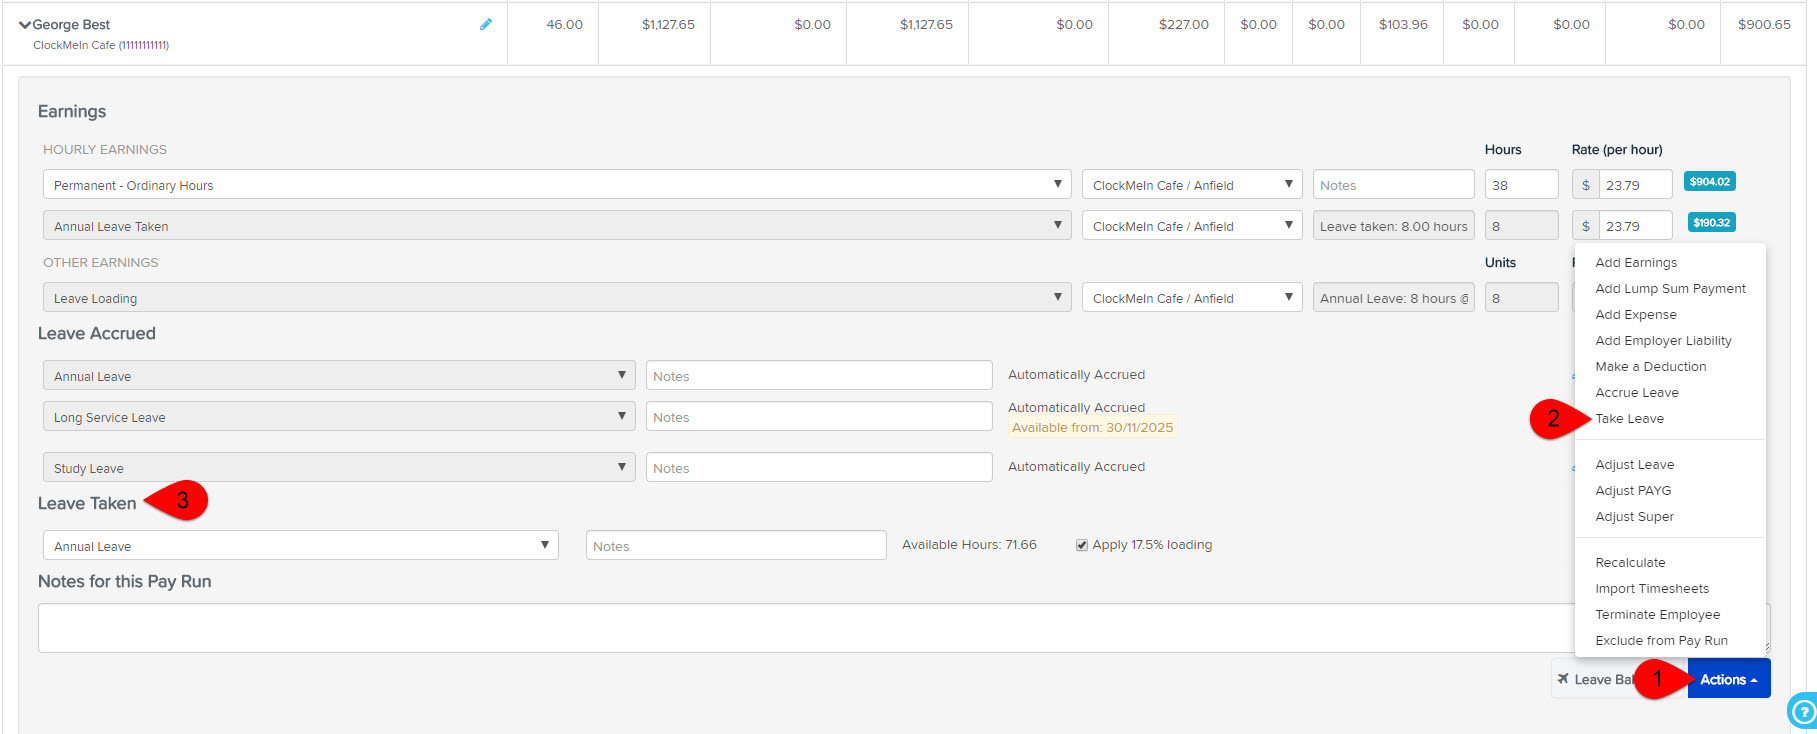Choose Recalculate from the Actions menu

click(1630, 563)
